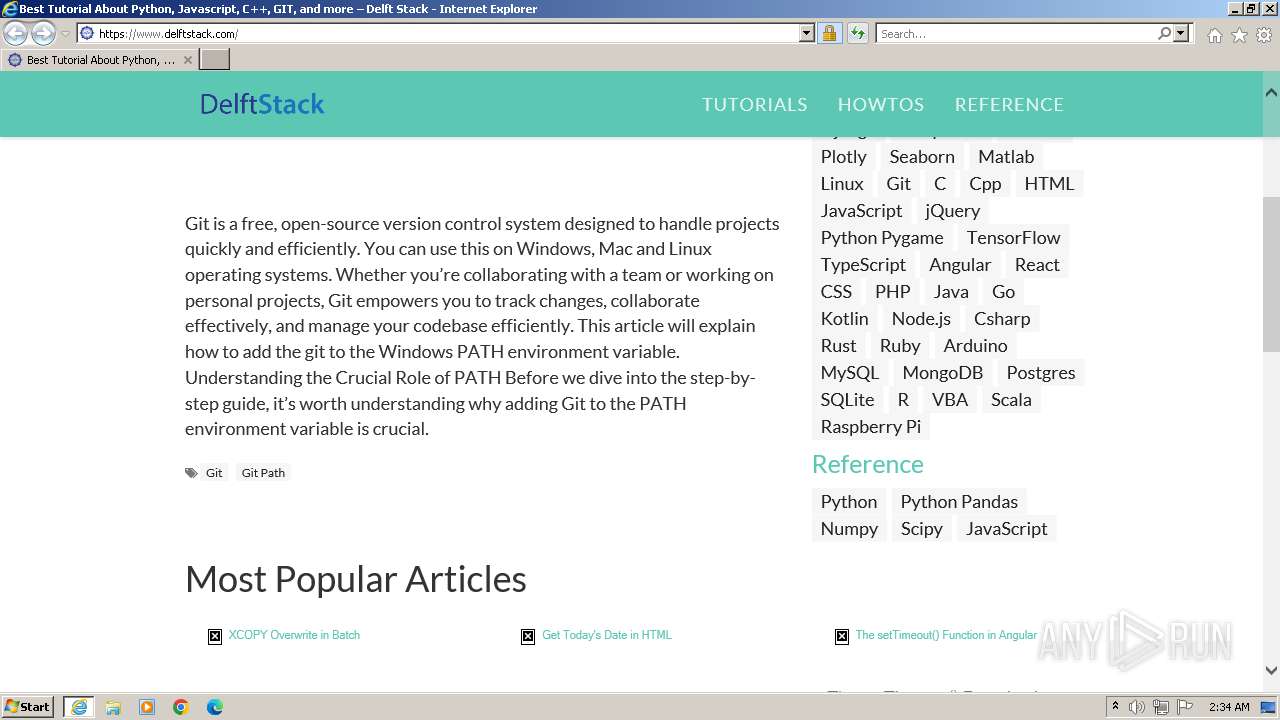Click the Git tag below the article
Image resolution: width=1280 pixels, height=720 pixels.
[x=214, y=473]
